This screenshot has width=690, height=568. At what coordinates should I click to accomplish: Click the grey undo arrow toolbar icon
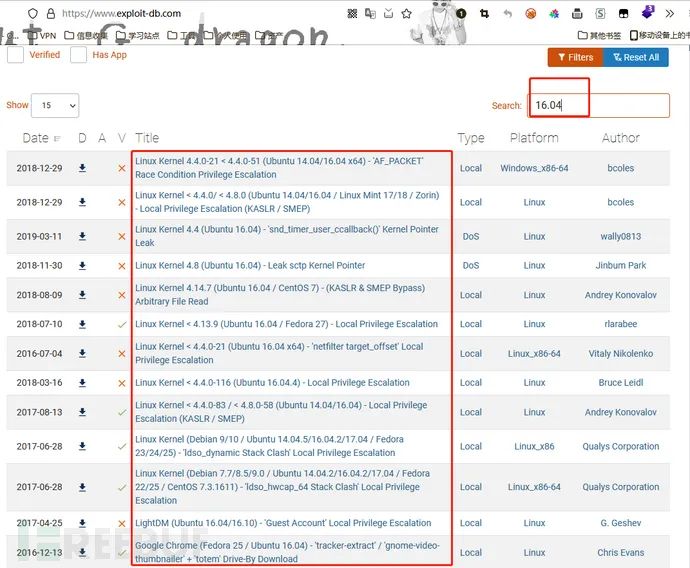(x=508, y=14)
